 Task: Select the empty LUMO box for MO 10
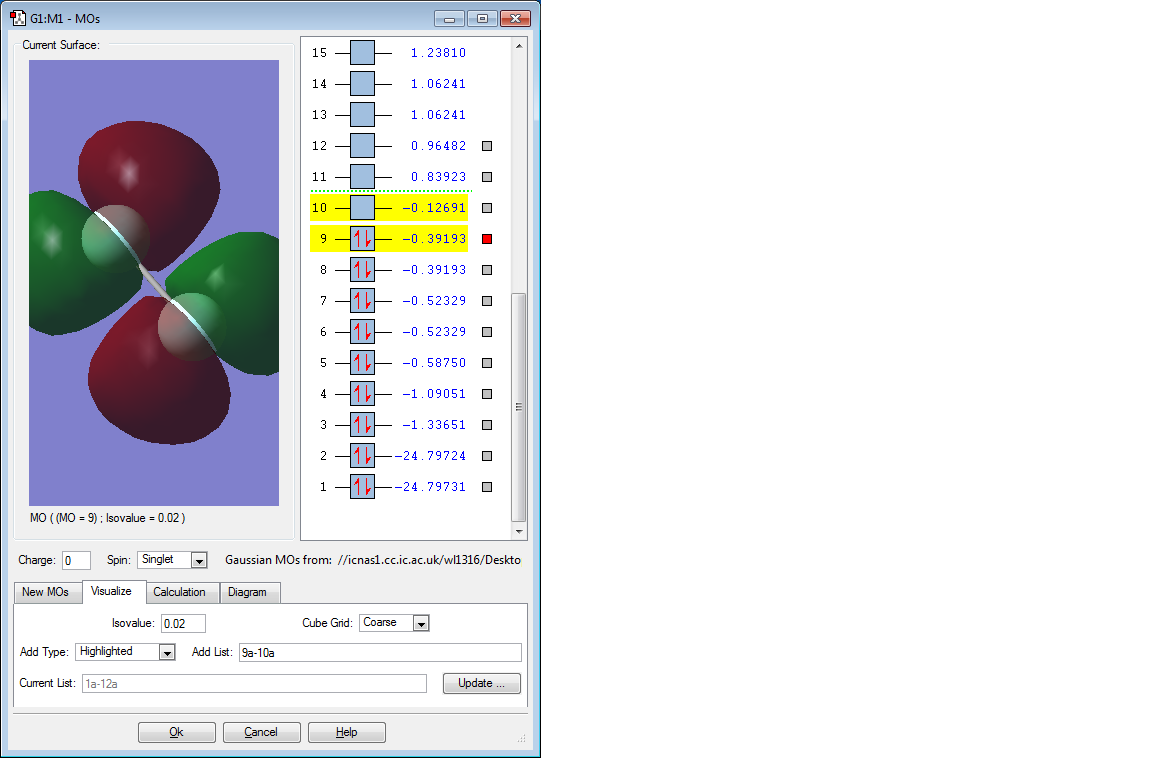[x=362, y=208]
